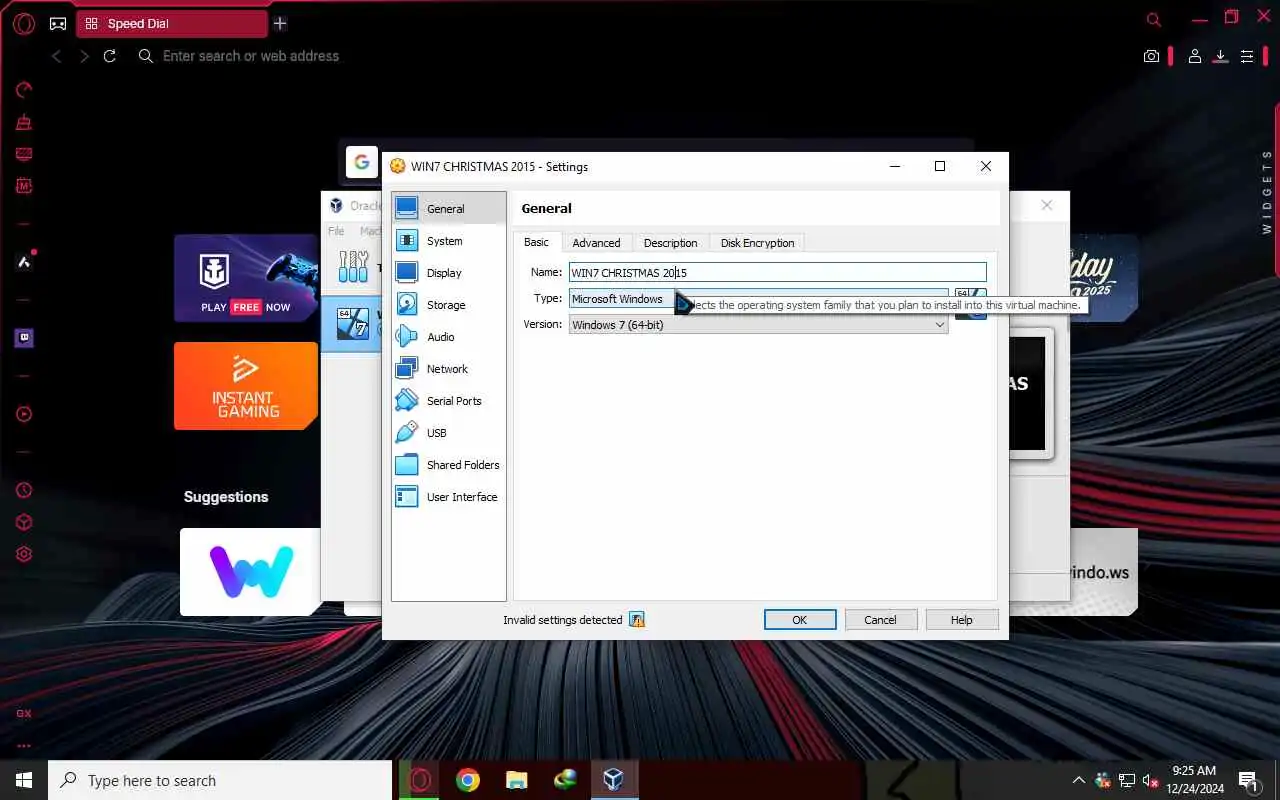
Task: Switch to the Advanced tab
Action: (596, 243)
